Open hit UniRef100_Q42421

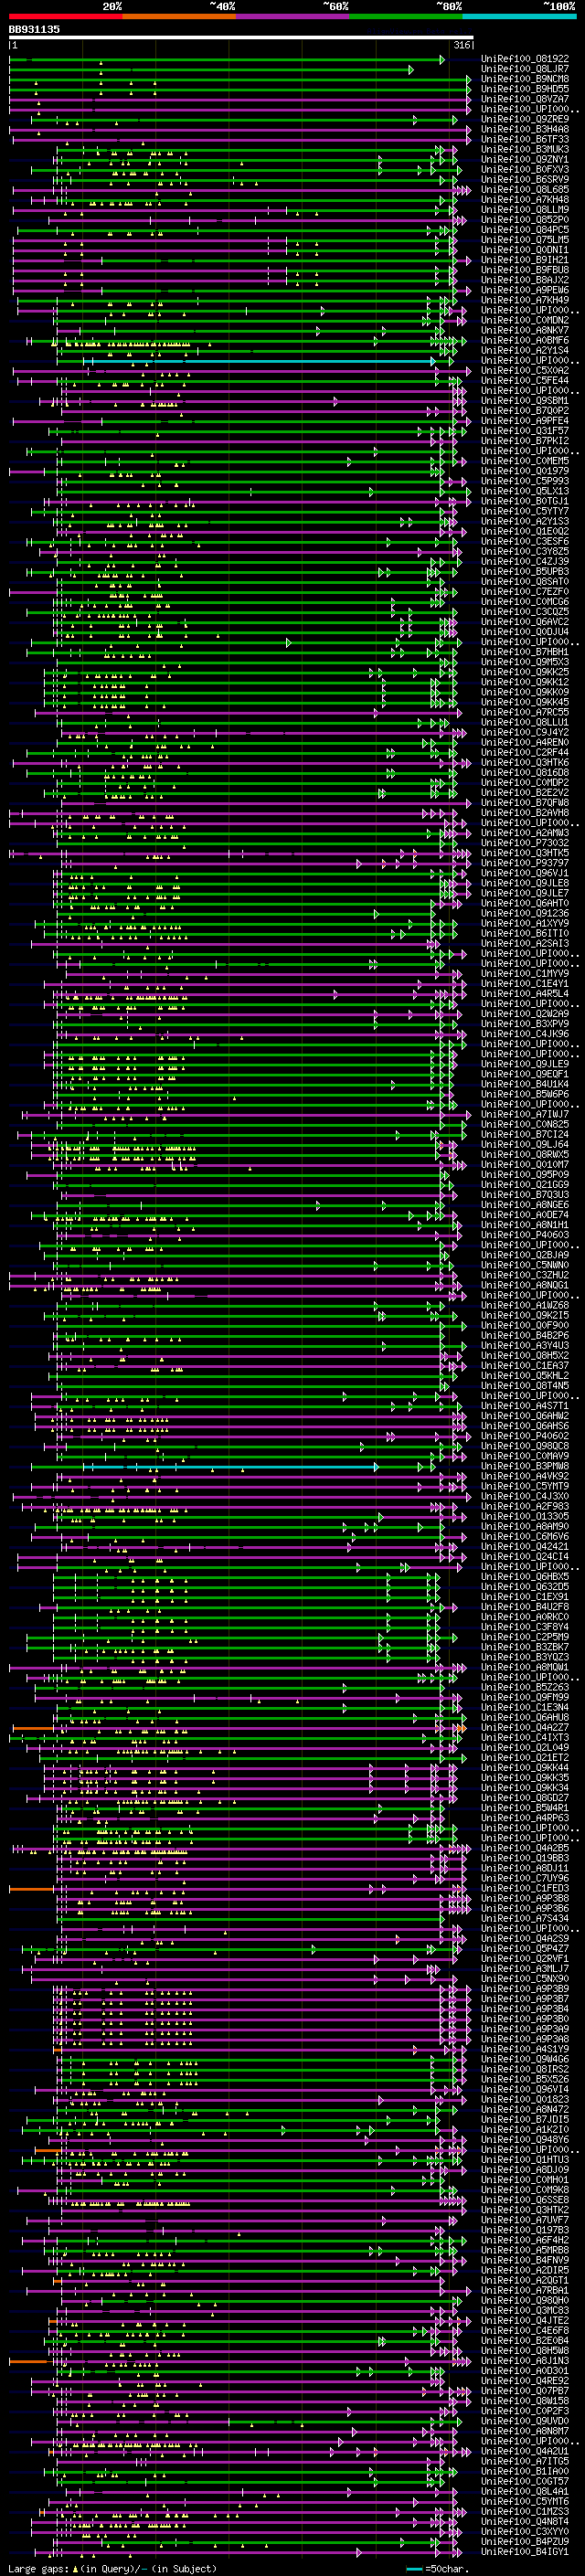pos(525,1546)
